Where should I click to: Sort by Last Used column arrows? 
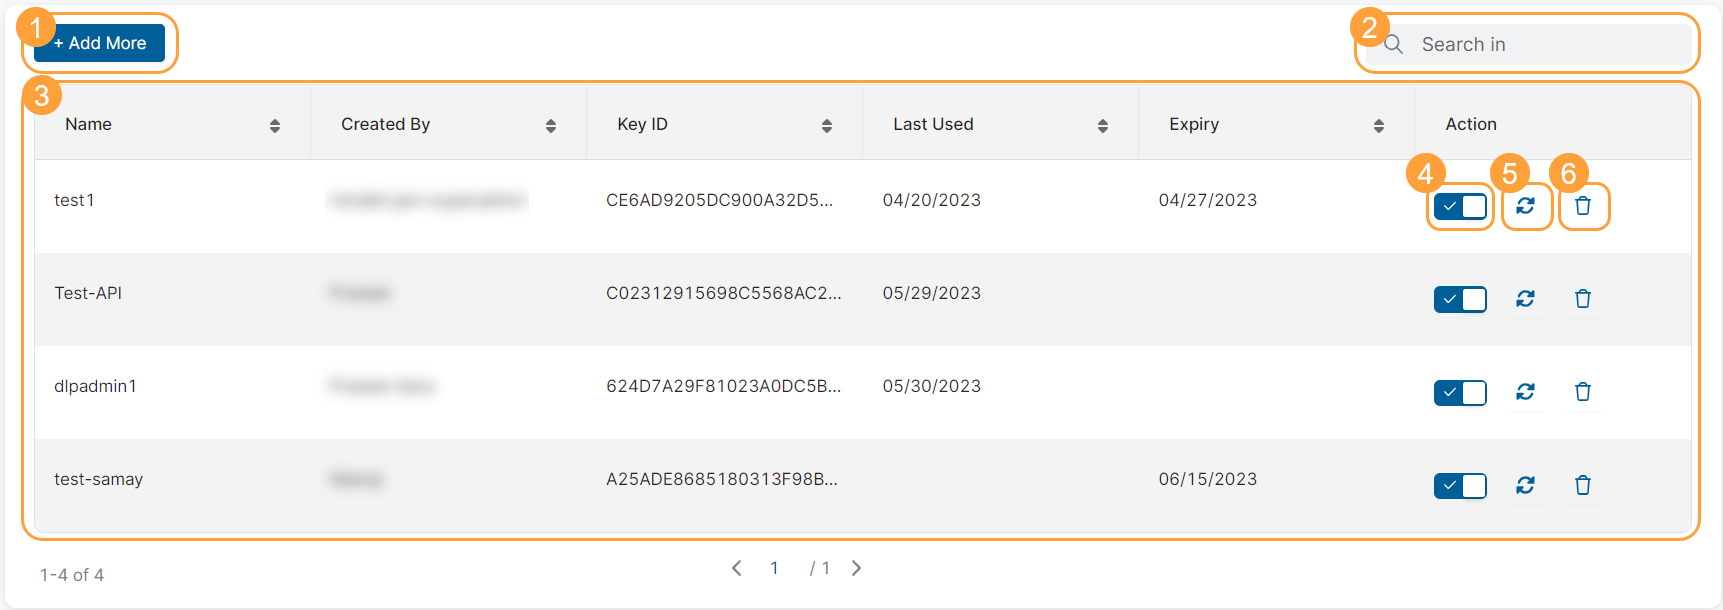pos(1103,125)
